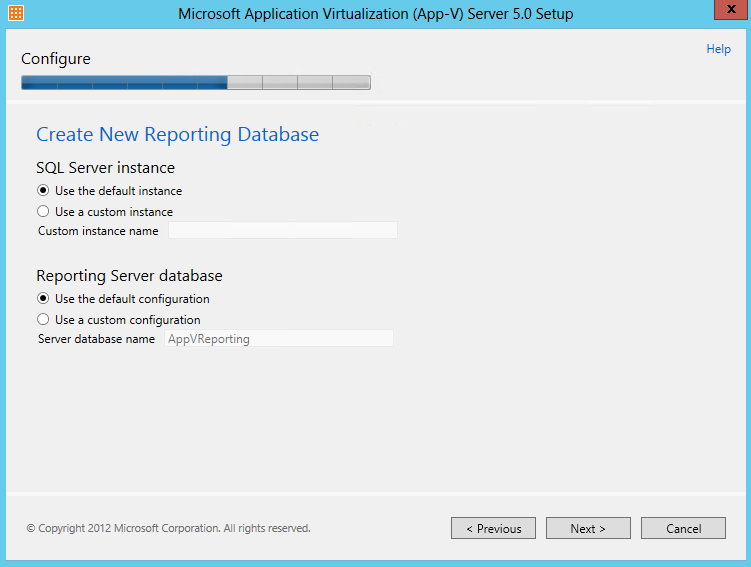The height and width of the screenshot is (567, 751).
Task: Close the setup window
Action: [x=730, y=10]
